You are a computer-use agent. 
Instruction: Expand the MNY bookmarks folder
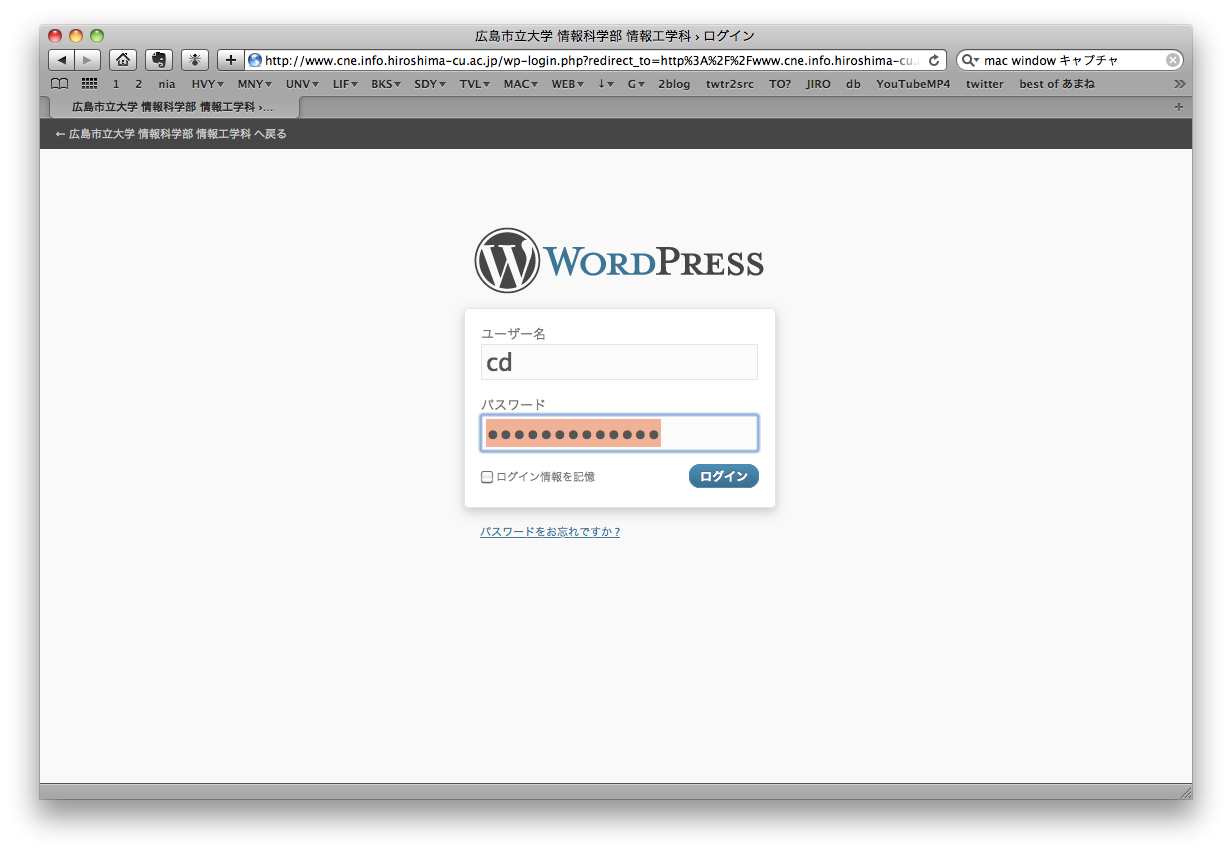click(x=255, y=84)
